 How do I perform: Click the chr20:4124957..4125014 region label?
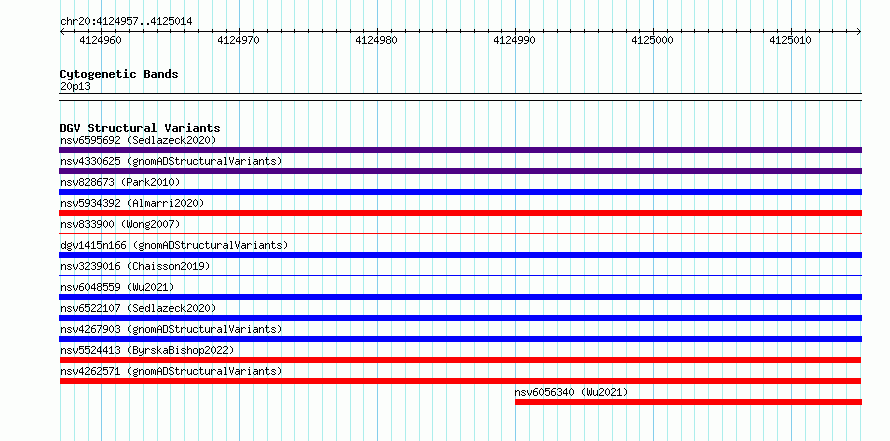click(126, 22)
